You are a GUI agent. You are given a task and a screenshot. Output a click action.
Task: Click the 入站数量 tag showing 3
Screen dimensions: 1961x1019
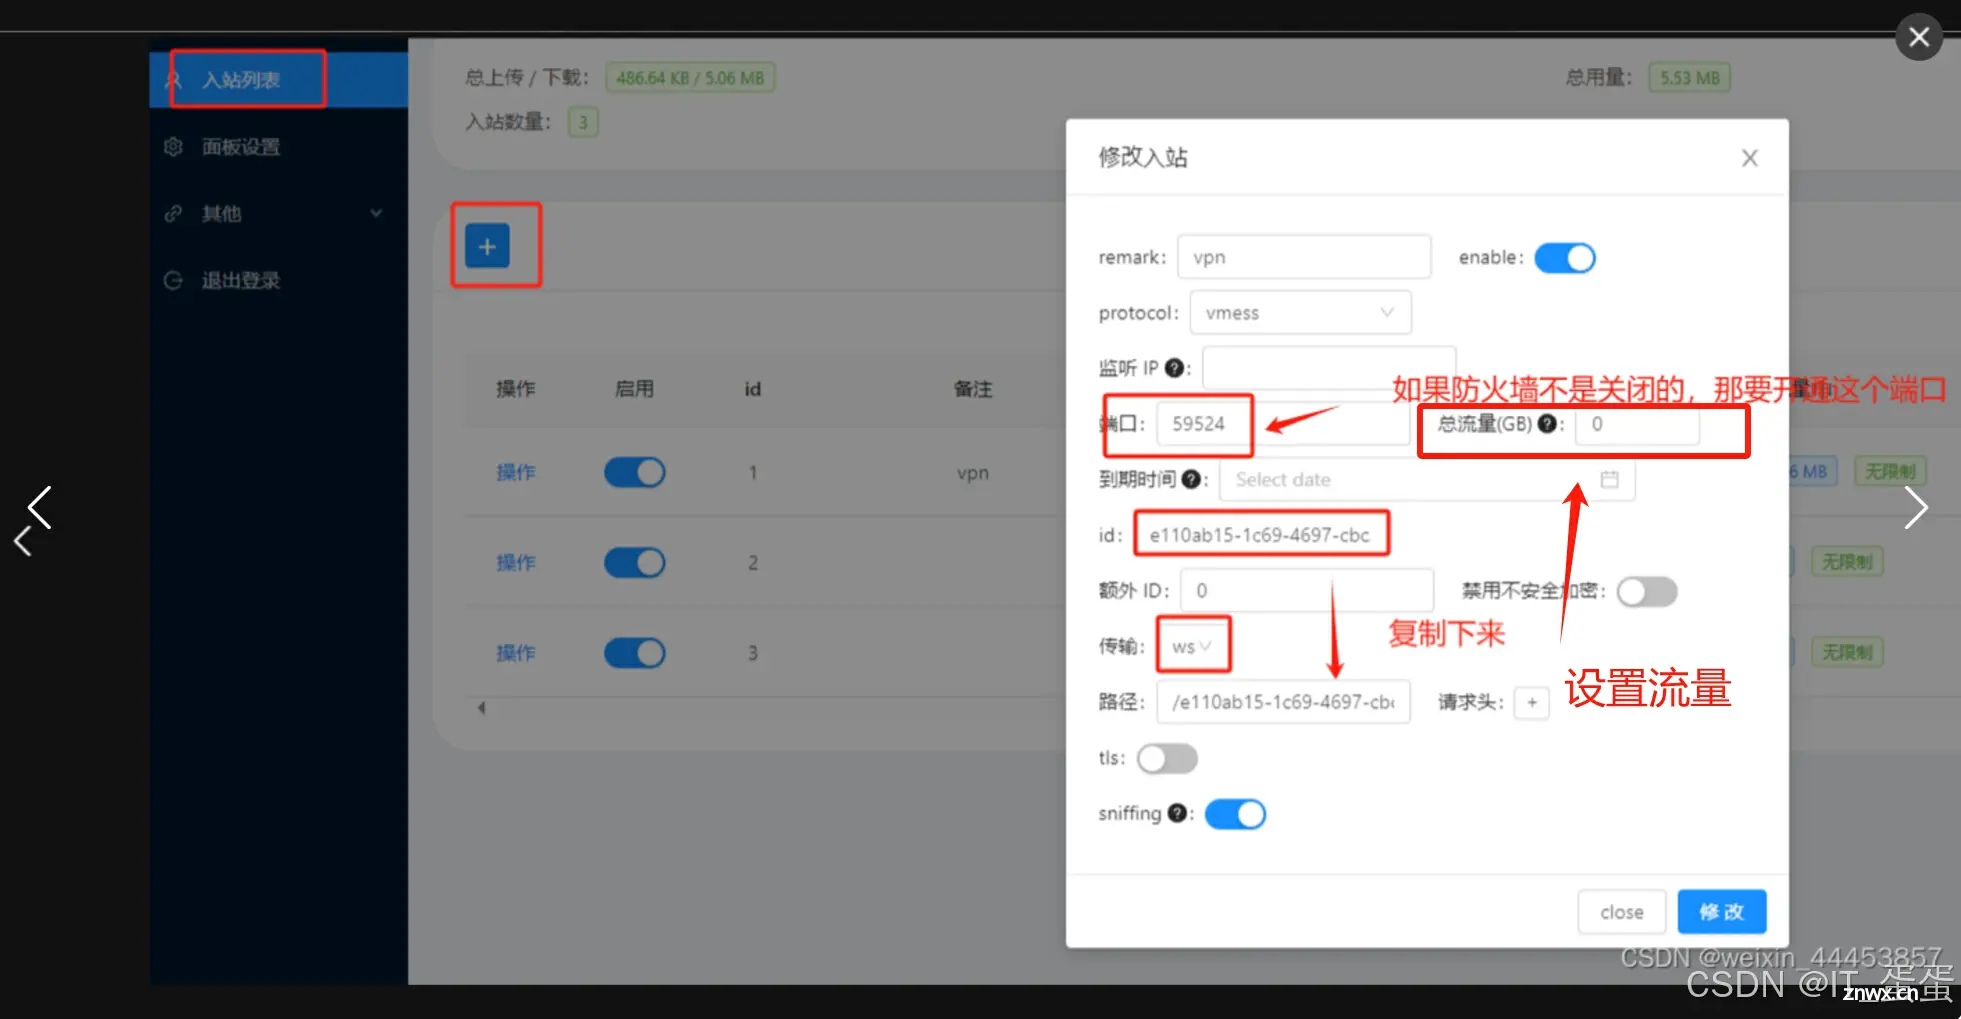[583, 122]
